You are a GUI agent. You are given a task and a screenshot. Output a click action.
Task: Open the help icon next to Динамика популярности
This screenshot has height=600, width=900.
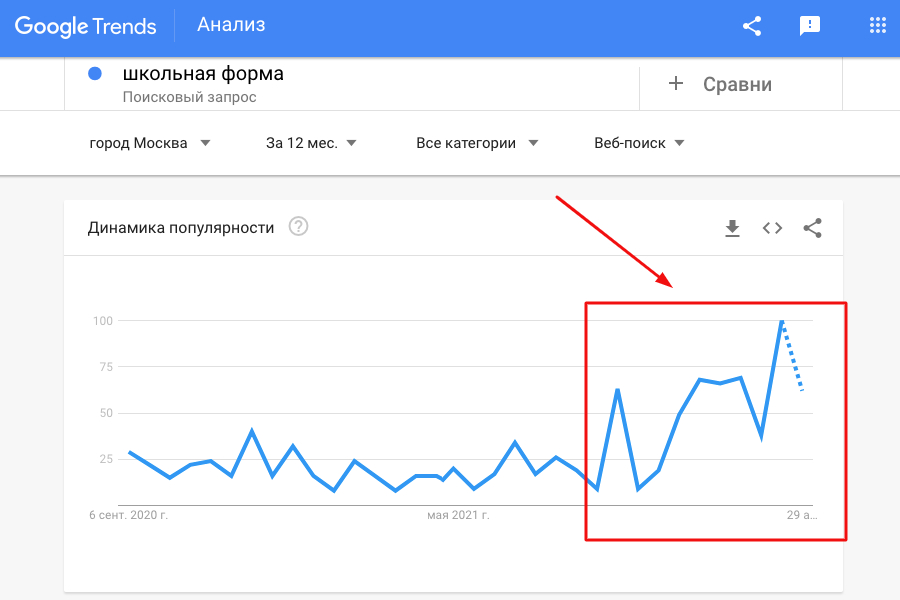(298, 227)
